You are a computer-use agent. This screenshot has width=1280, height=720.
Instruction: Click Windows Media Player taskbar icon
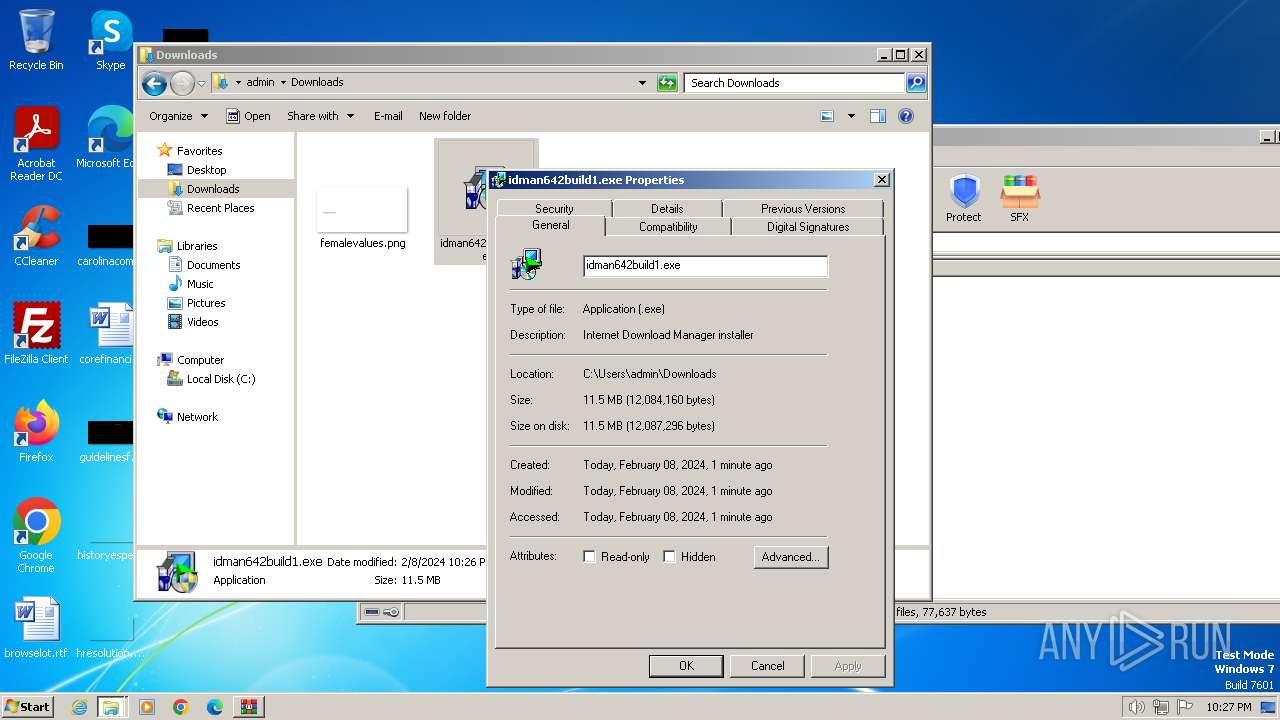(147, 707)
